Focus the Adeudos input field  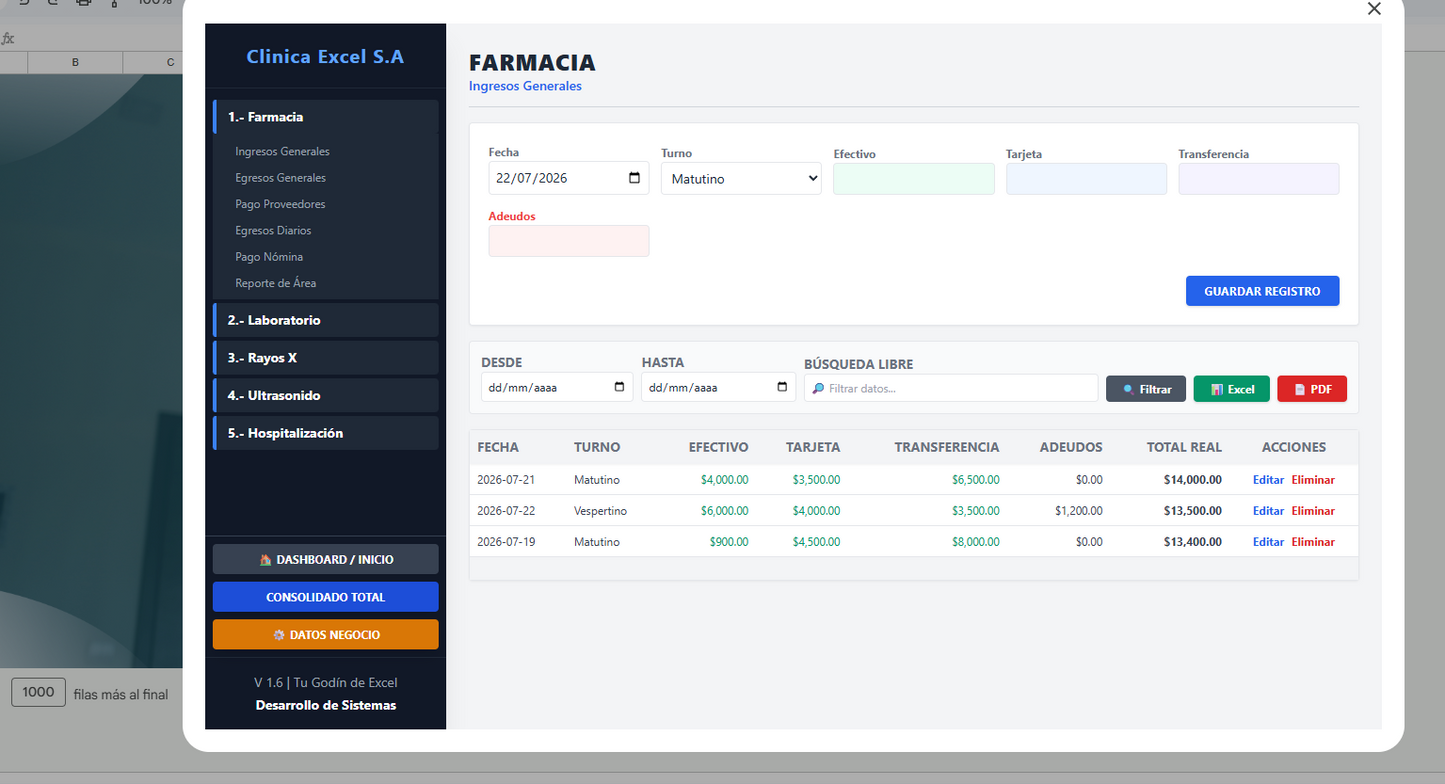[x=569, y=241]
